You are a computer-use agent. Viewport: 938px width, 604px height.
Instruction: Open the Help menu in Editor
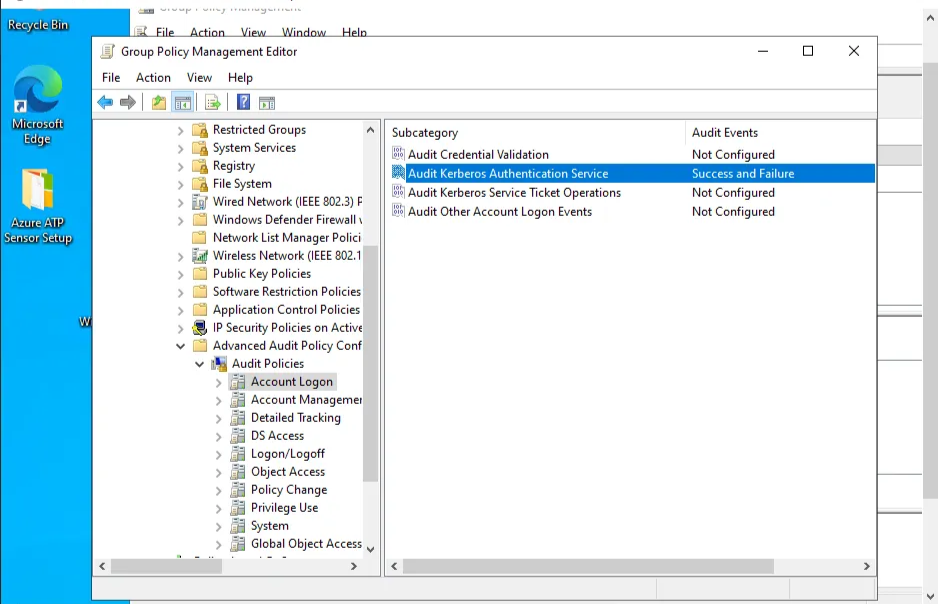[x=240, y=78]
